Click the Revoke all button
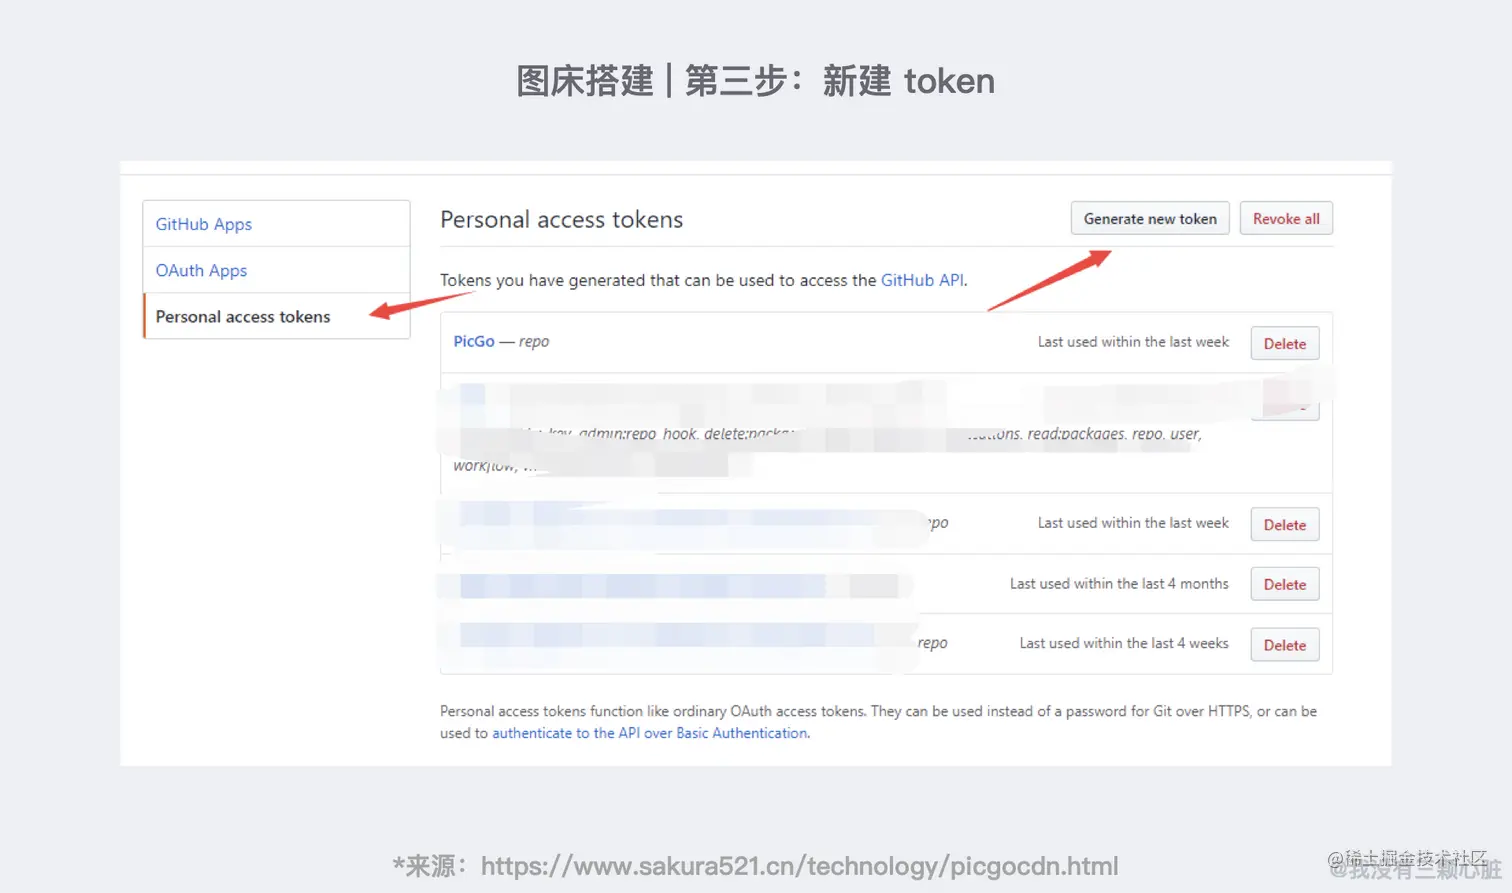1512x893 pixels. point(1286,219)
